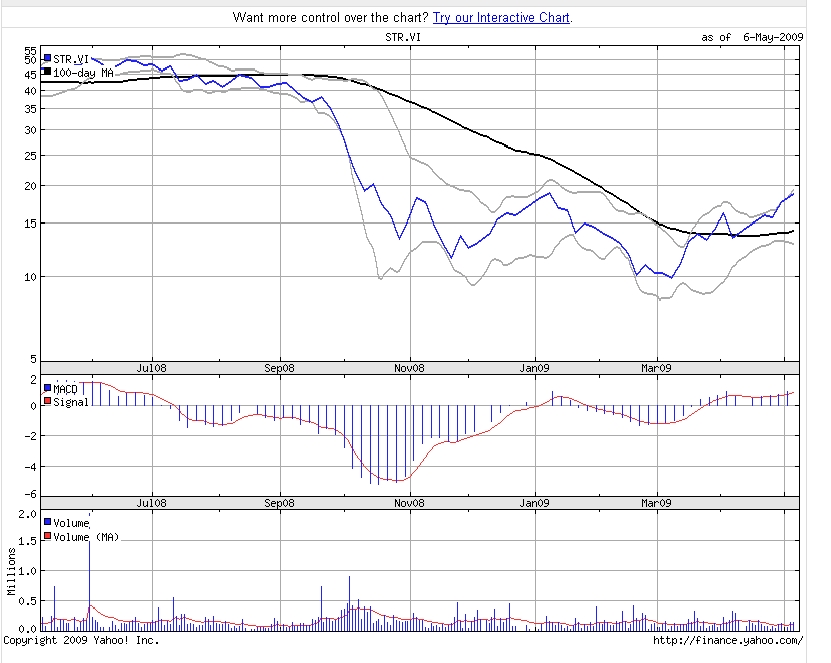Click the black 100-day MA legend swatch

[47, 72]
